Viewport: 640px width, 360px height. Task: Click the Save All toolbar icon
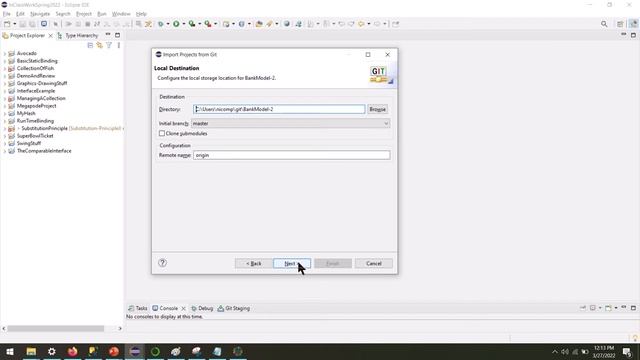point(32,24)
